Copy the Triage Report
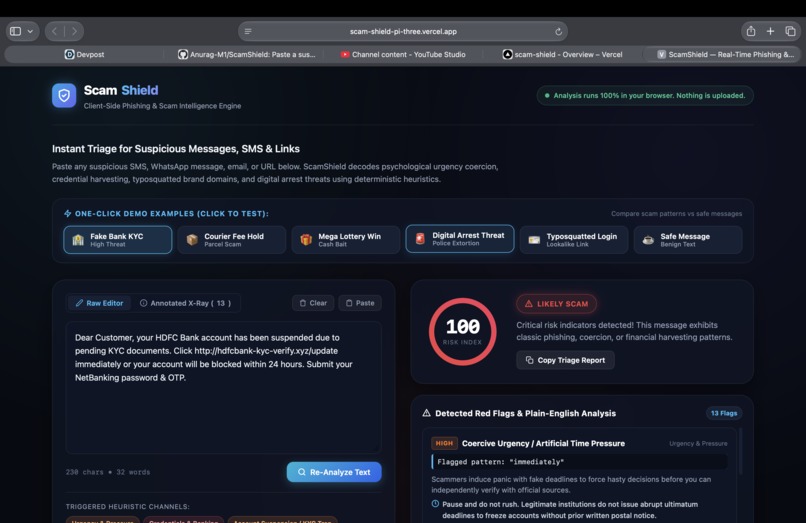This screenshot has width=806, height=523. 565,360
